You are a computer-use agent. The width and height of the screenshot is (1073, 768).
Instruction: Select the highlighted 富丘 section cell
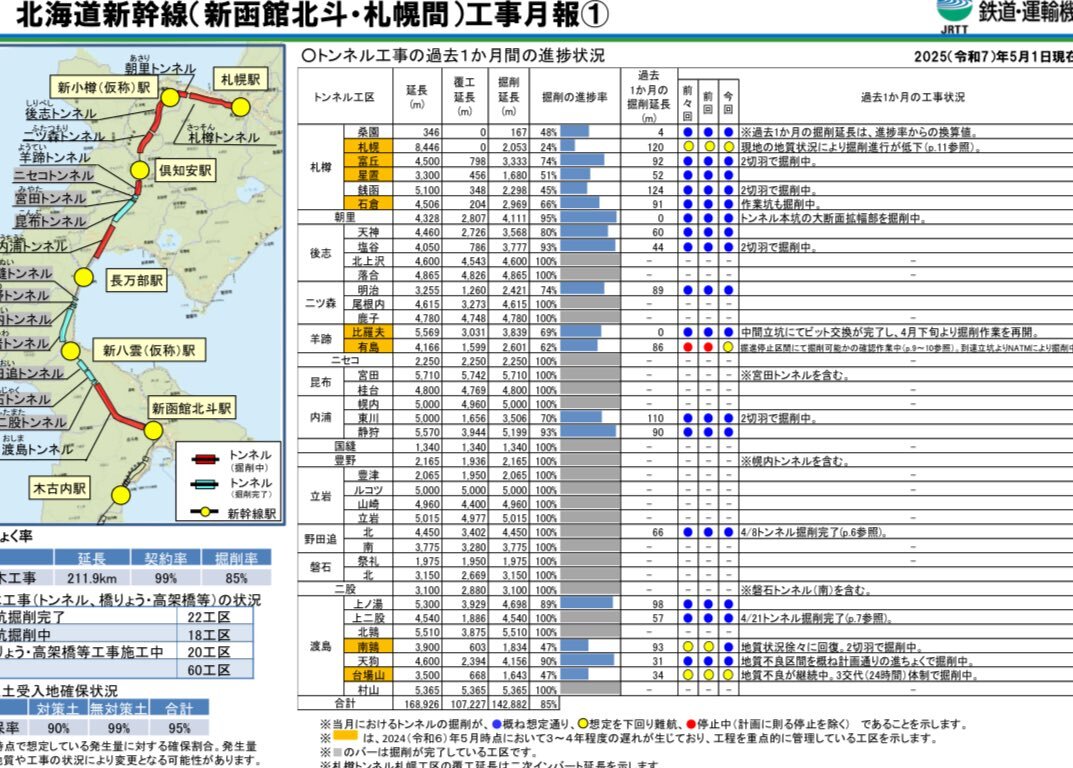click(x=368, y=161)
